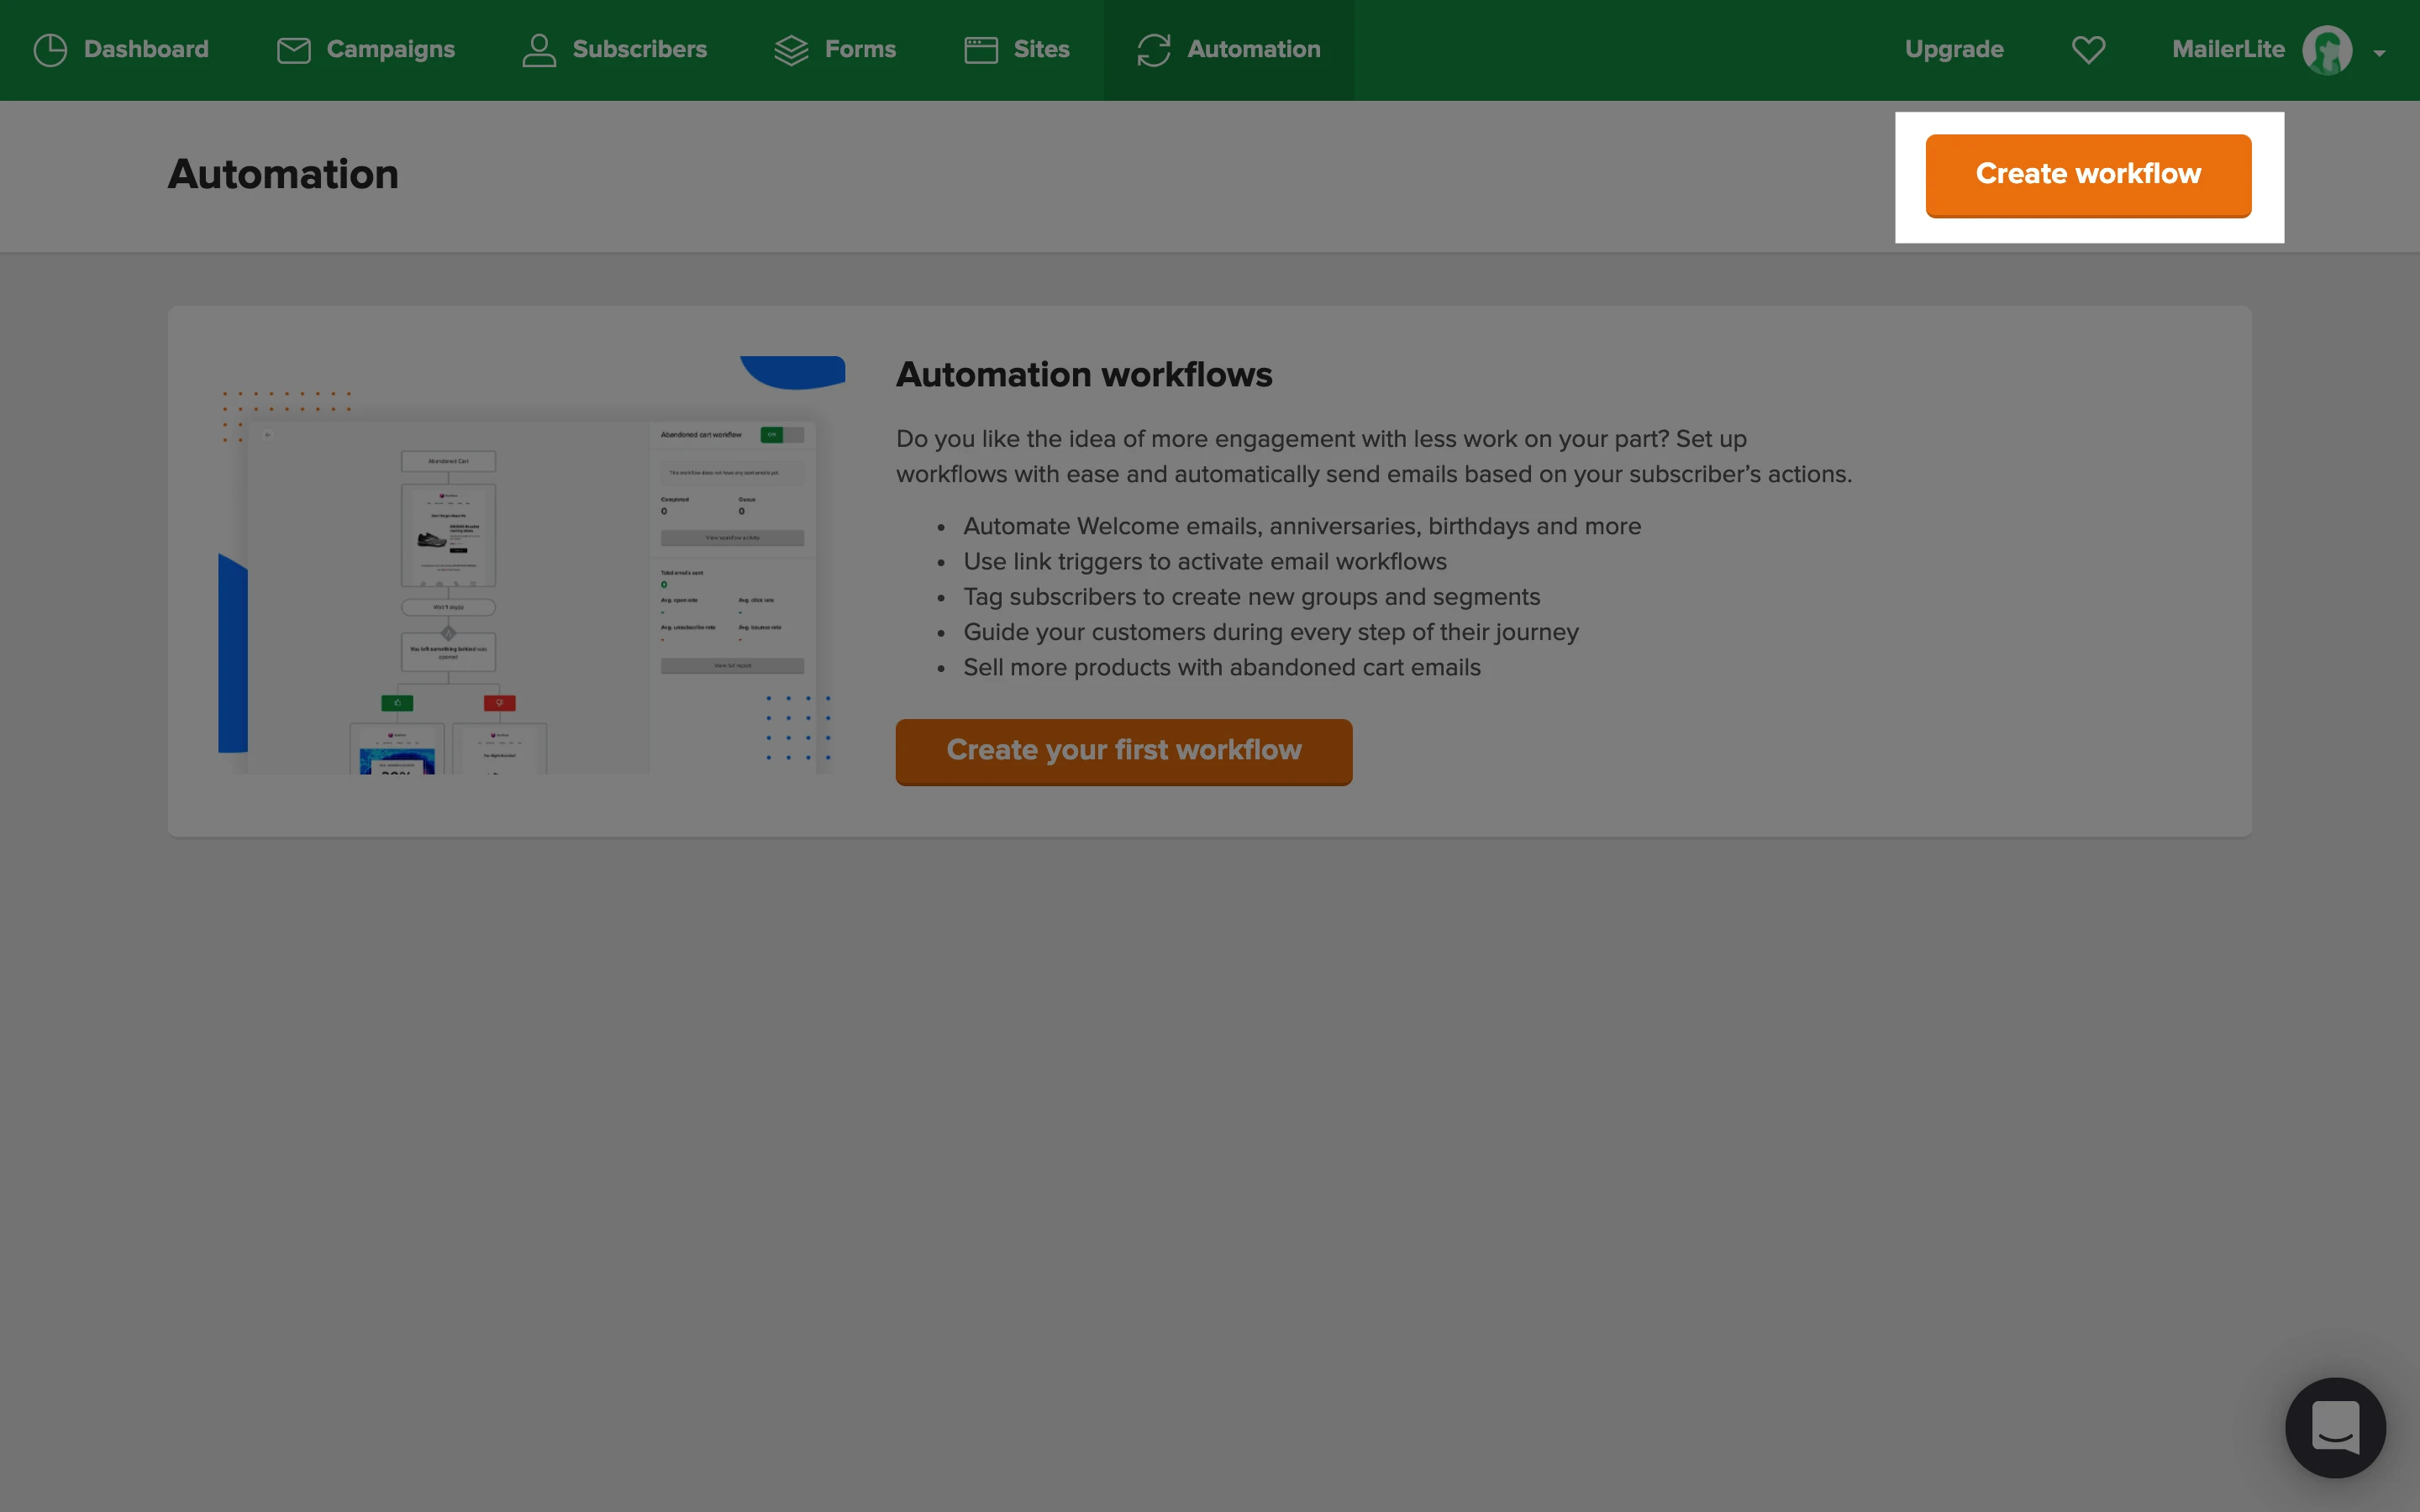
Task: Click the heart icon in the header
Action: (x=2088, y=50)
